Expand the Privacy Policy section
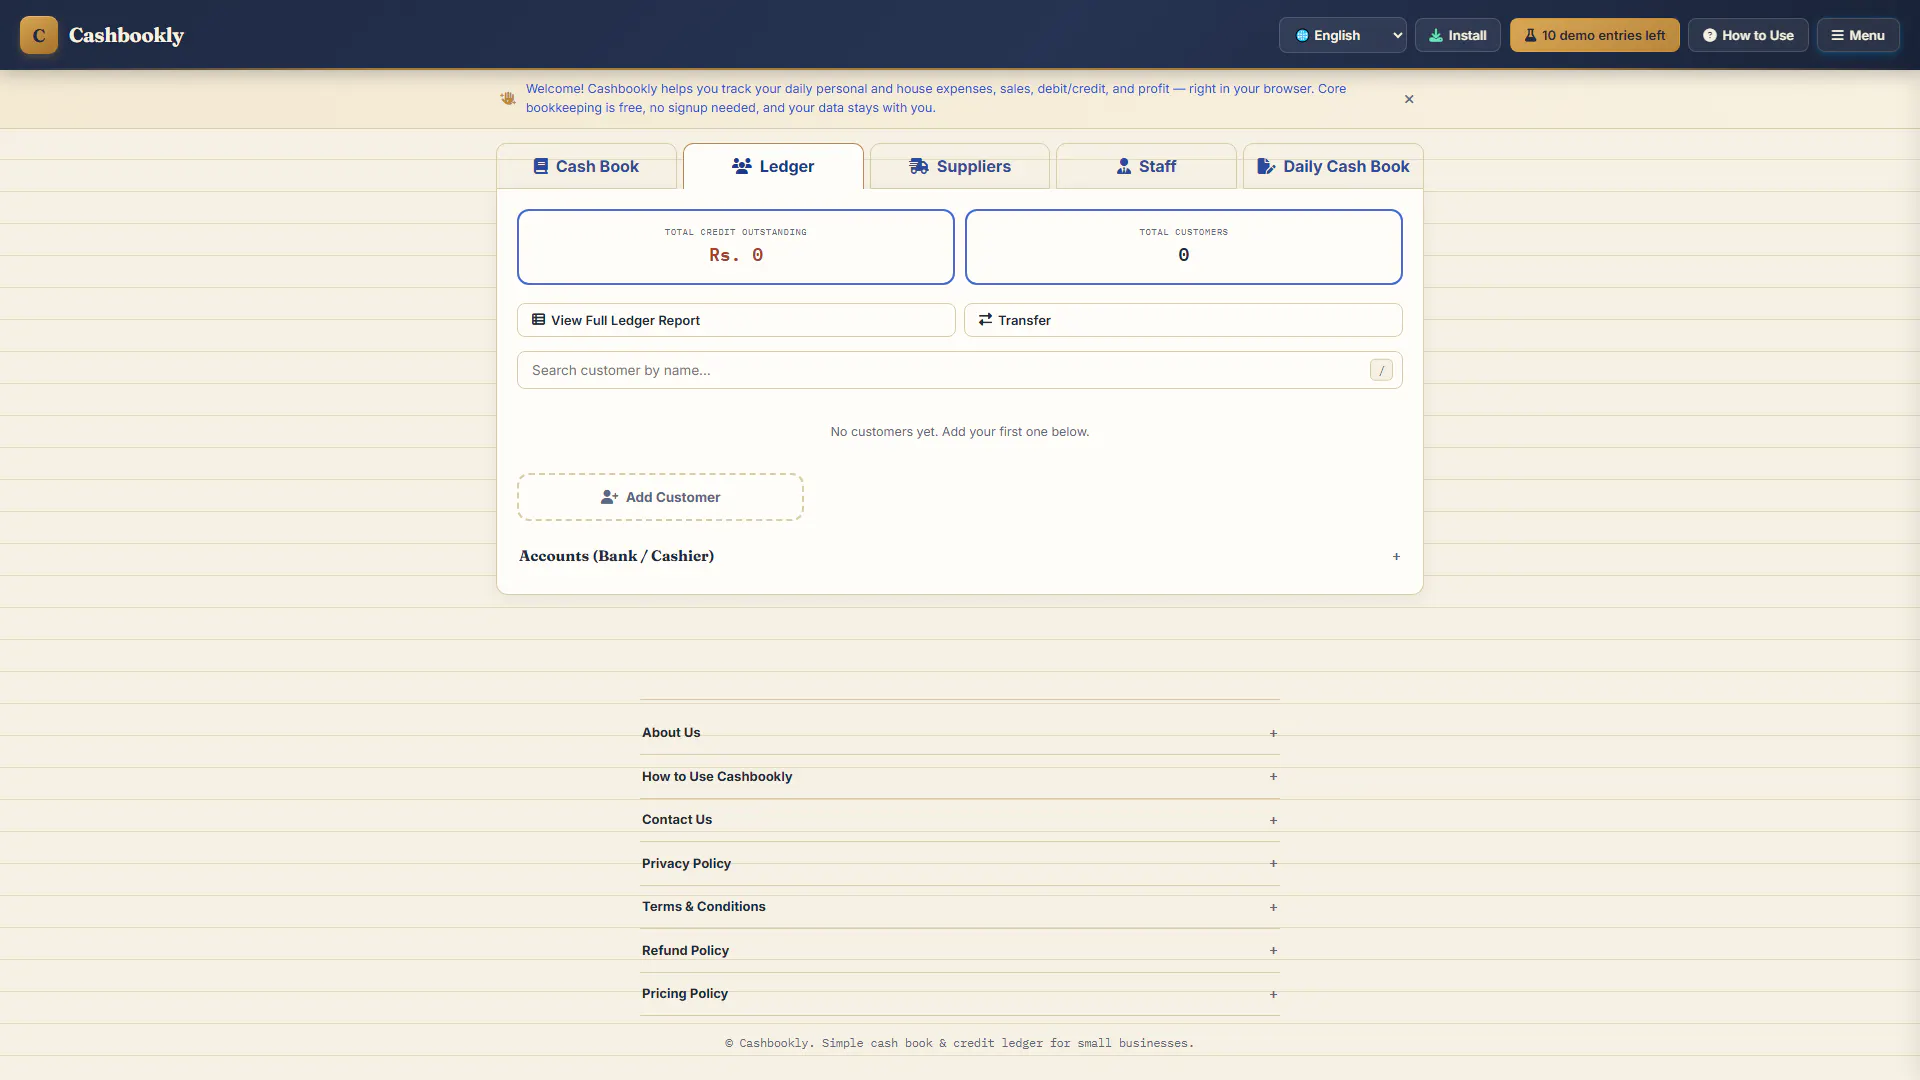The width and height of the screenshot is (1920, 1080). (960, 864)
